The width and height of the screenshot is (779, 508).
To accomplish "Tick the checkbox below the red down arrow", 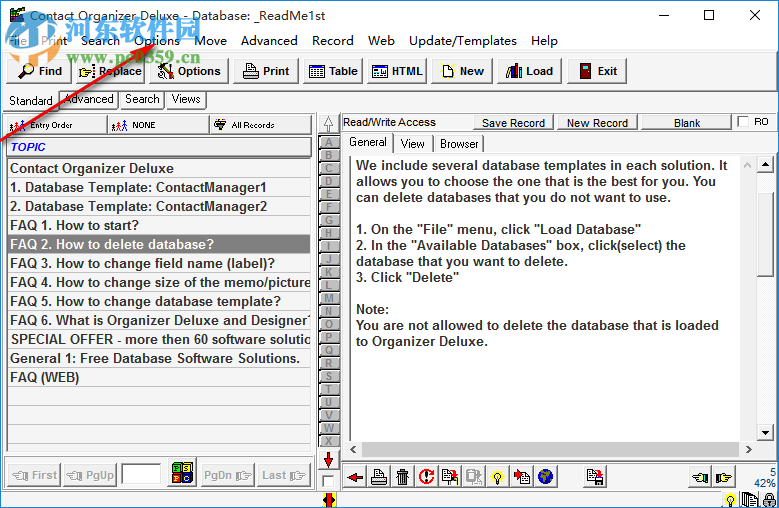I will point(328,481).
